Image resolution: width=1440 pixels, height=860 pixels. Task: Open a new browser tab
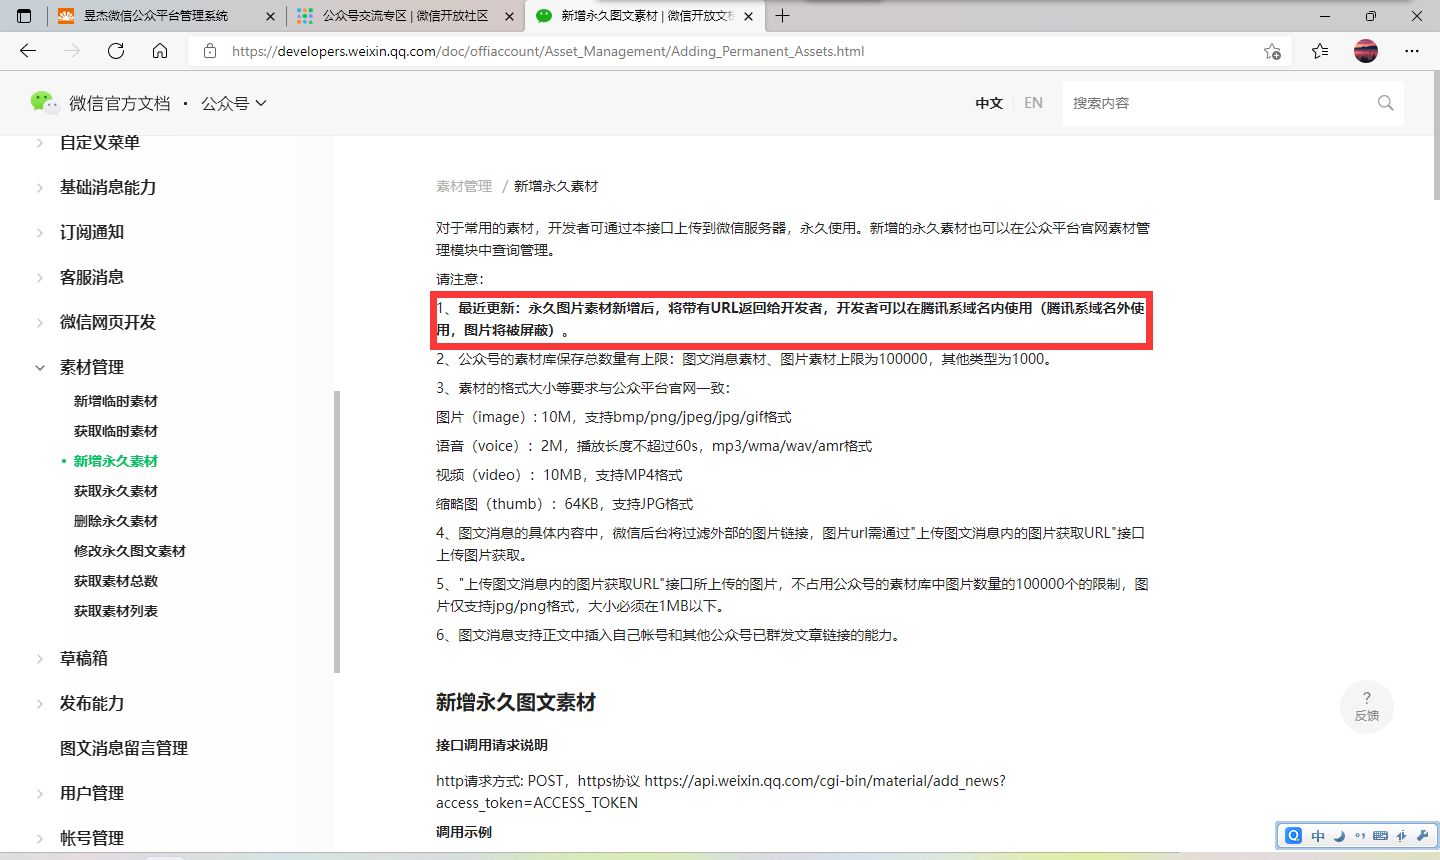tap(782, 16)
